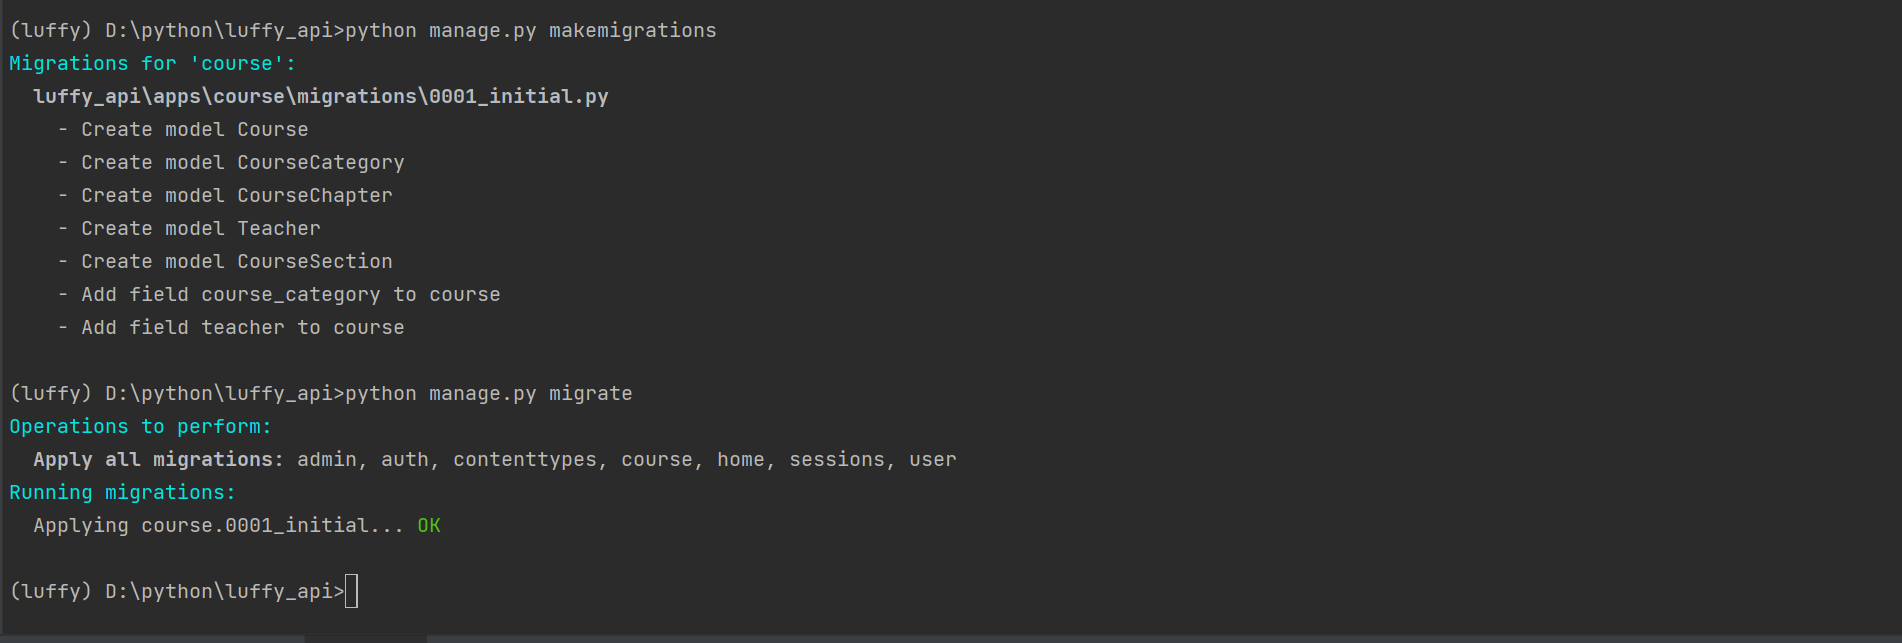The width and height of the screenshot is (1902, 643).
Task: Click the "Create model Teacher" line
Action: pos(200,229)
